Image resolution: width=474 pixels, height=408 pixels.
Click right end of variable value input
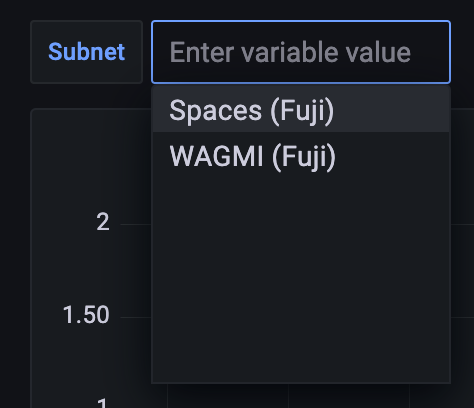click(x=433, y=52)
